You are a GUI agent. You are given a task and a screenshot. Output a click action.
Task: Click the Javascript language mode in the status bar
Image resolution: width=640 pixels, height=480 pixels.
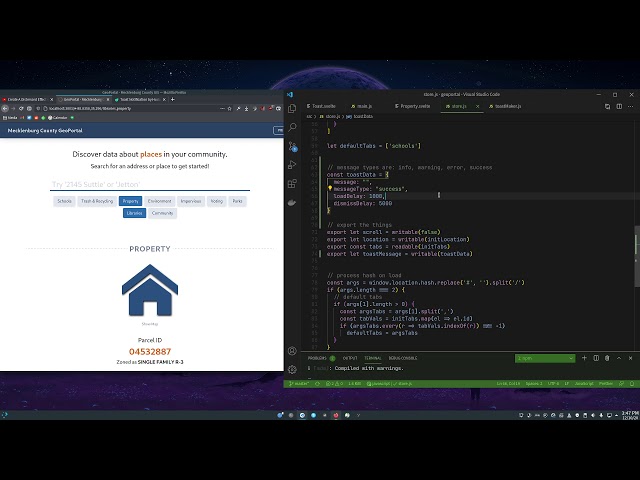(584, 384)
